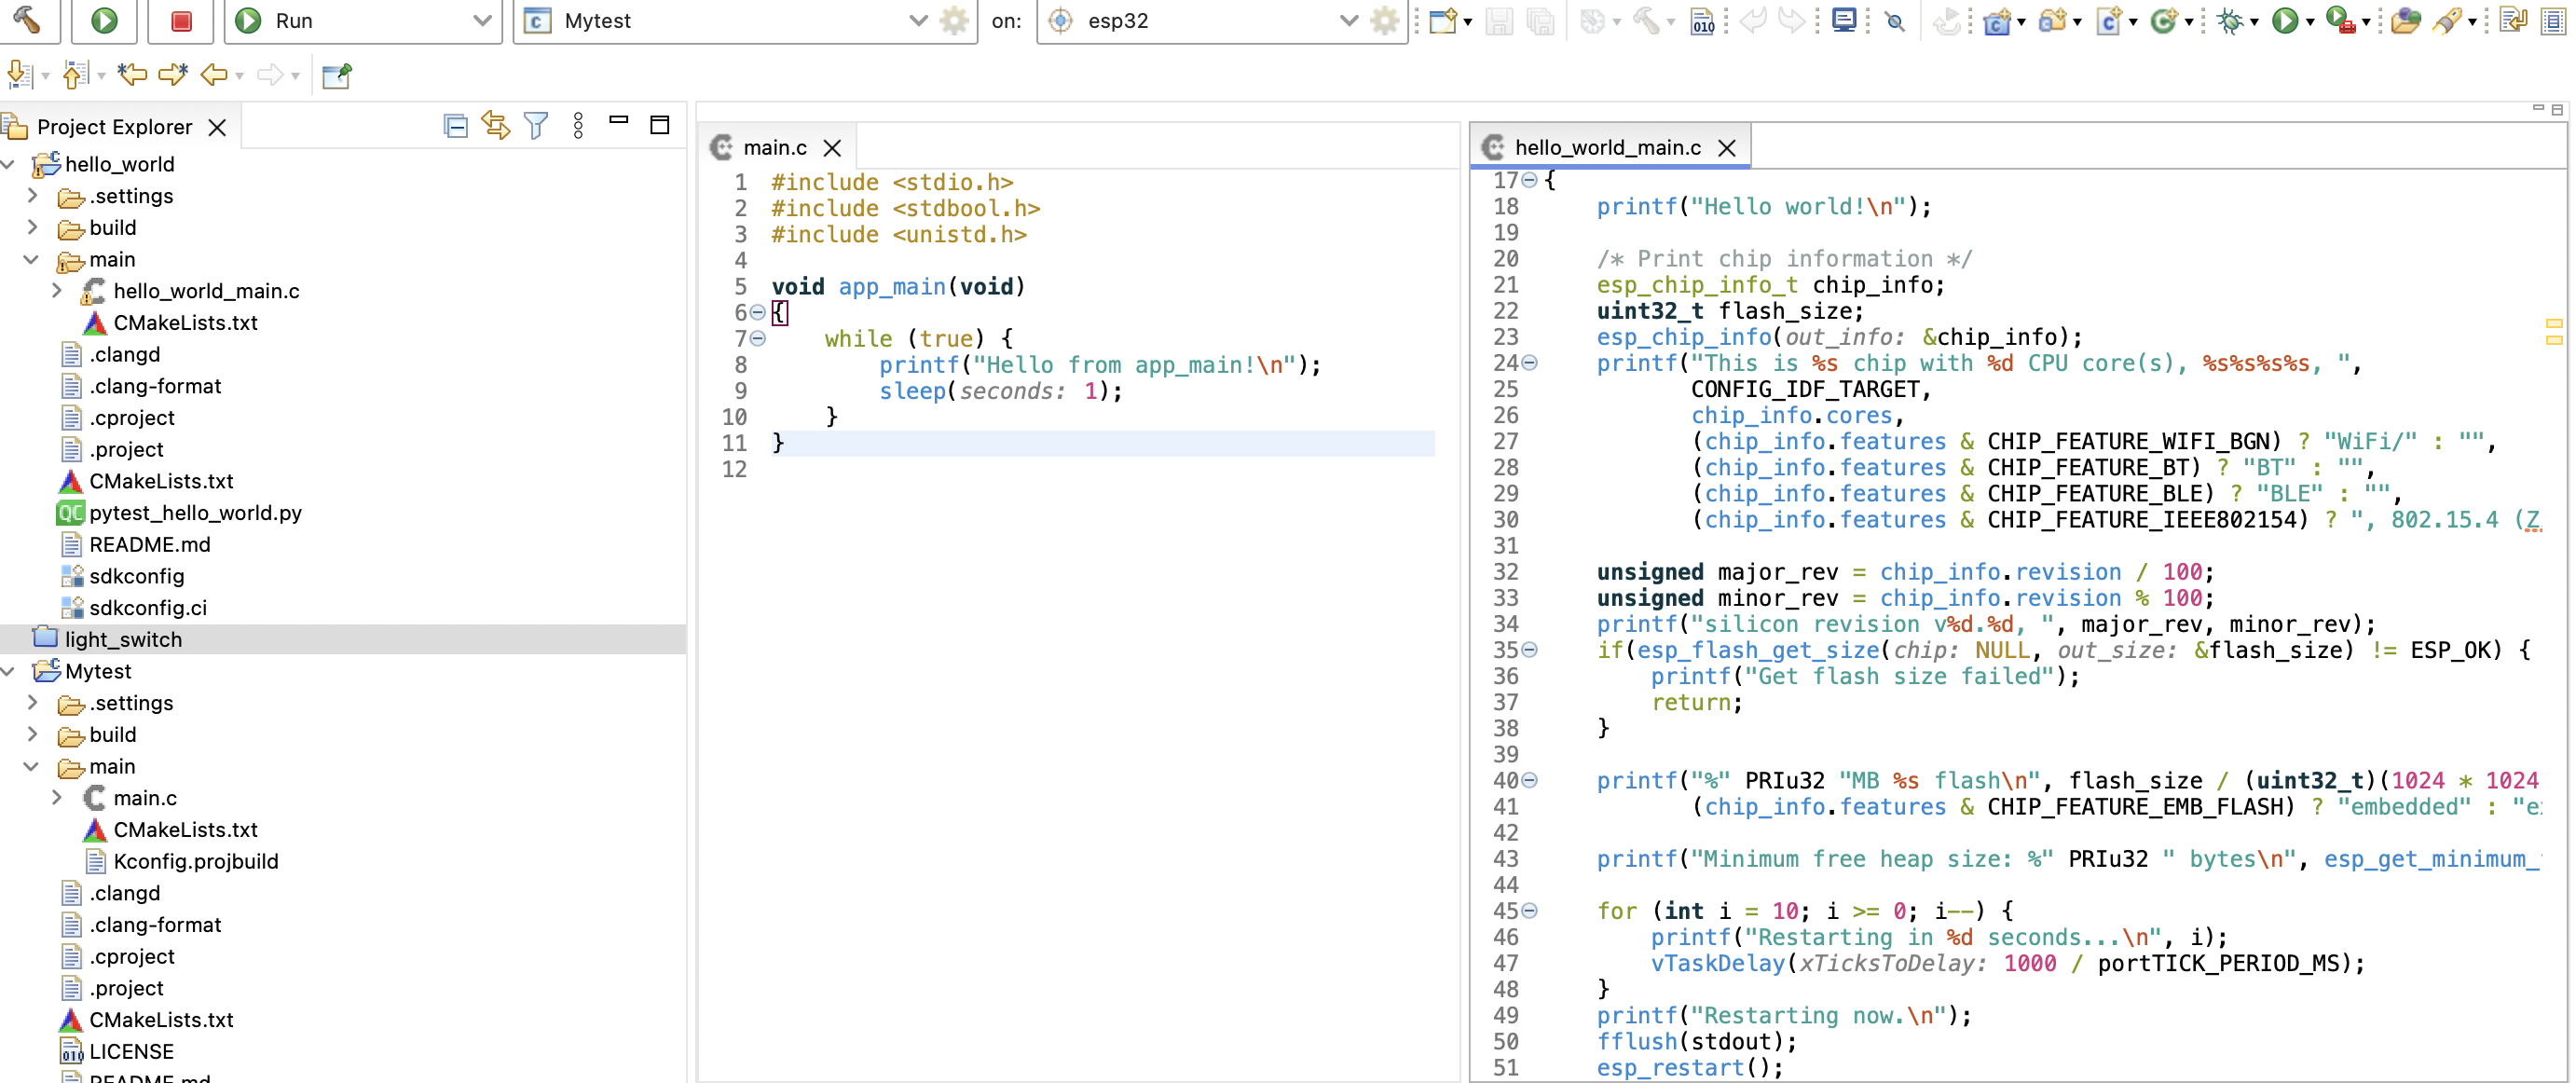
Task: Click the External Tools run icon with toolbox
Action: coord(2340,20)
